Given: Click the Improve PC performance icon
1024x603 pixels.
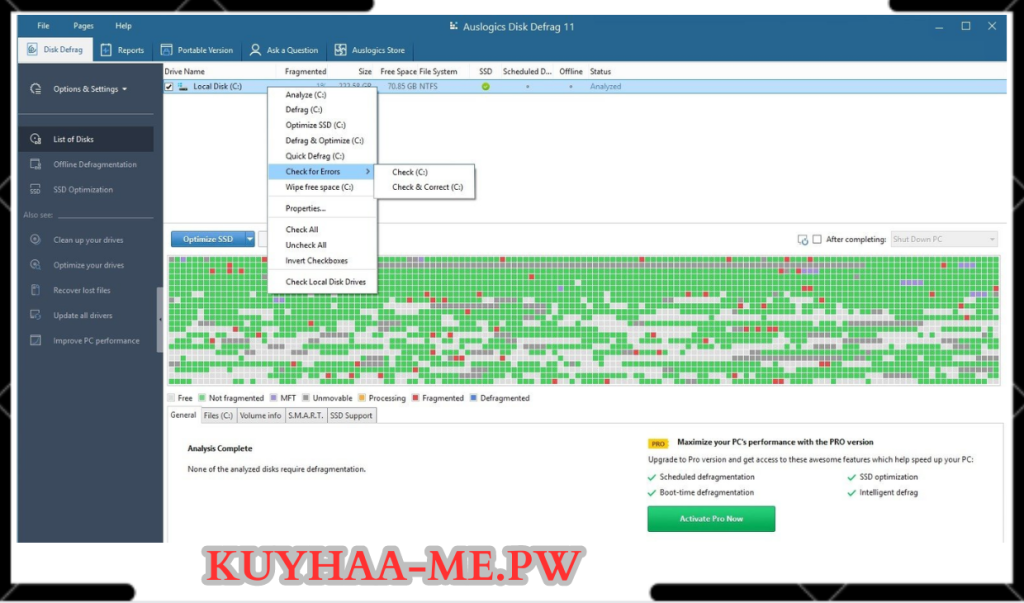Looking at the screenshot, I should click(x=36, y=340).
